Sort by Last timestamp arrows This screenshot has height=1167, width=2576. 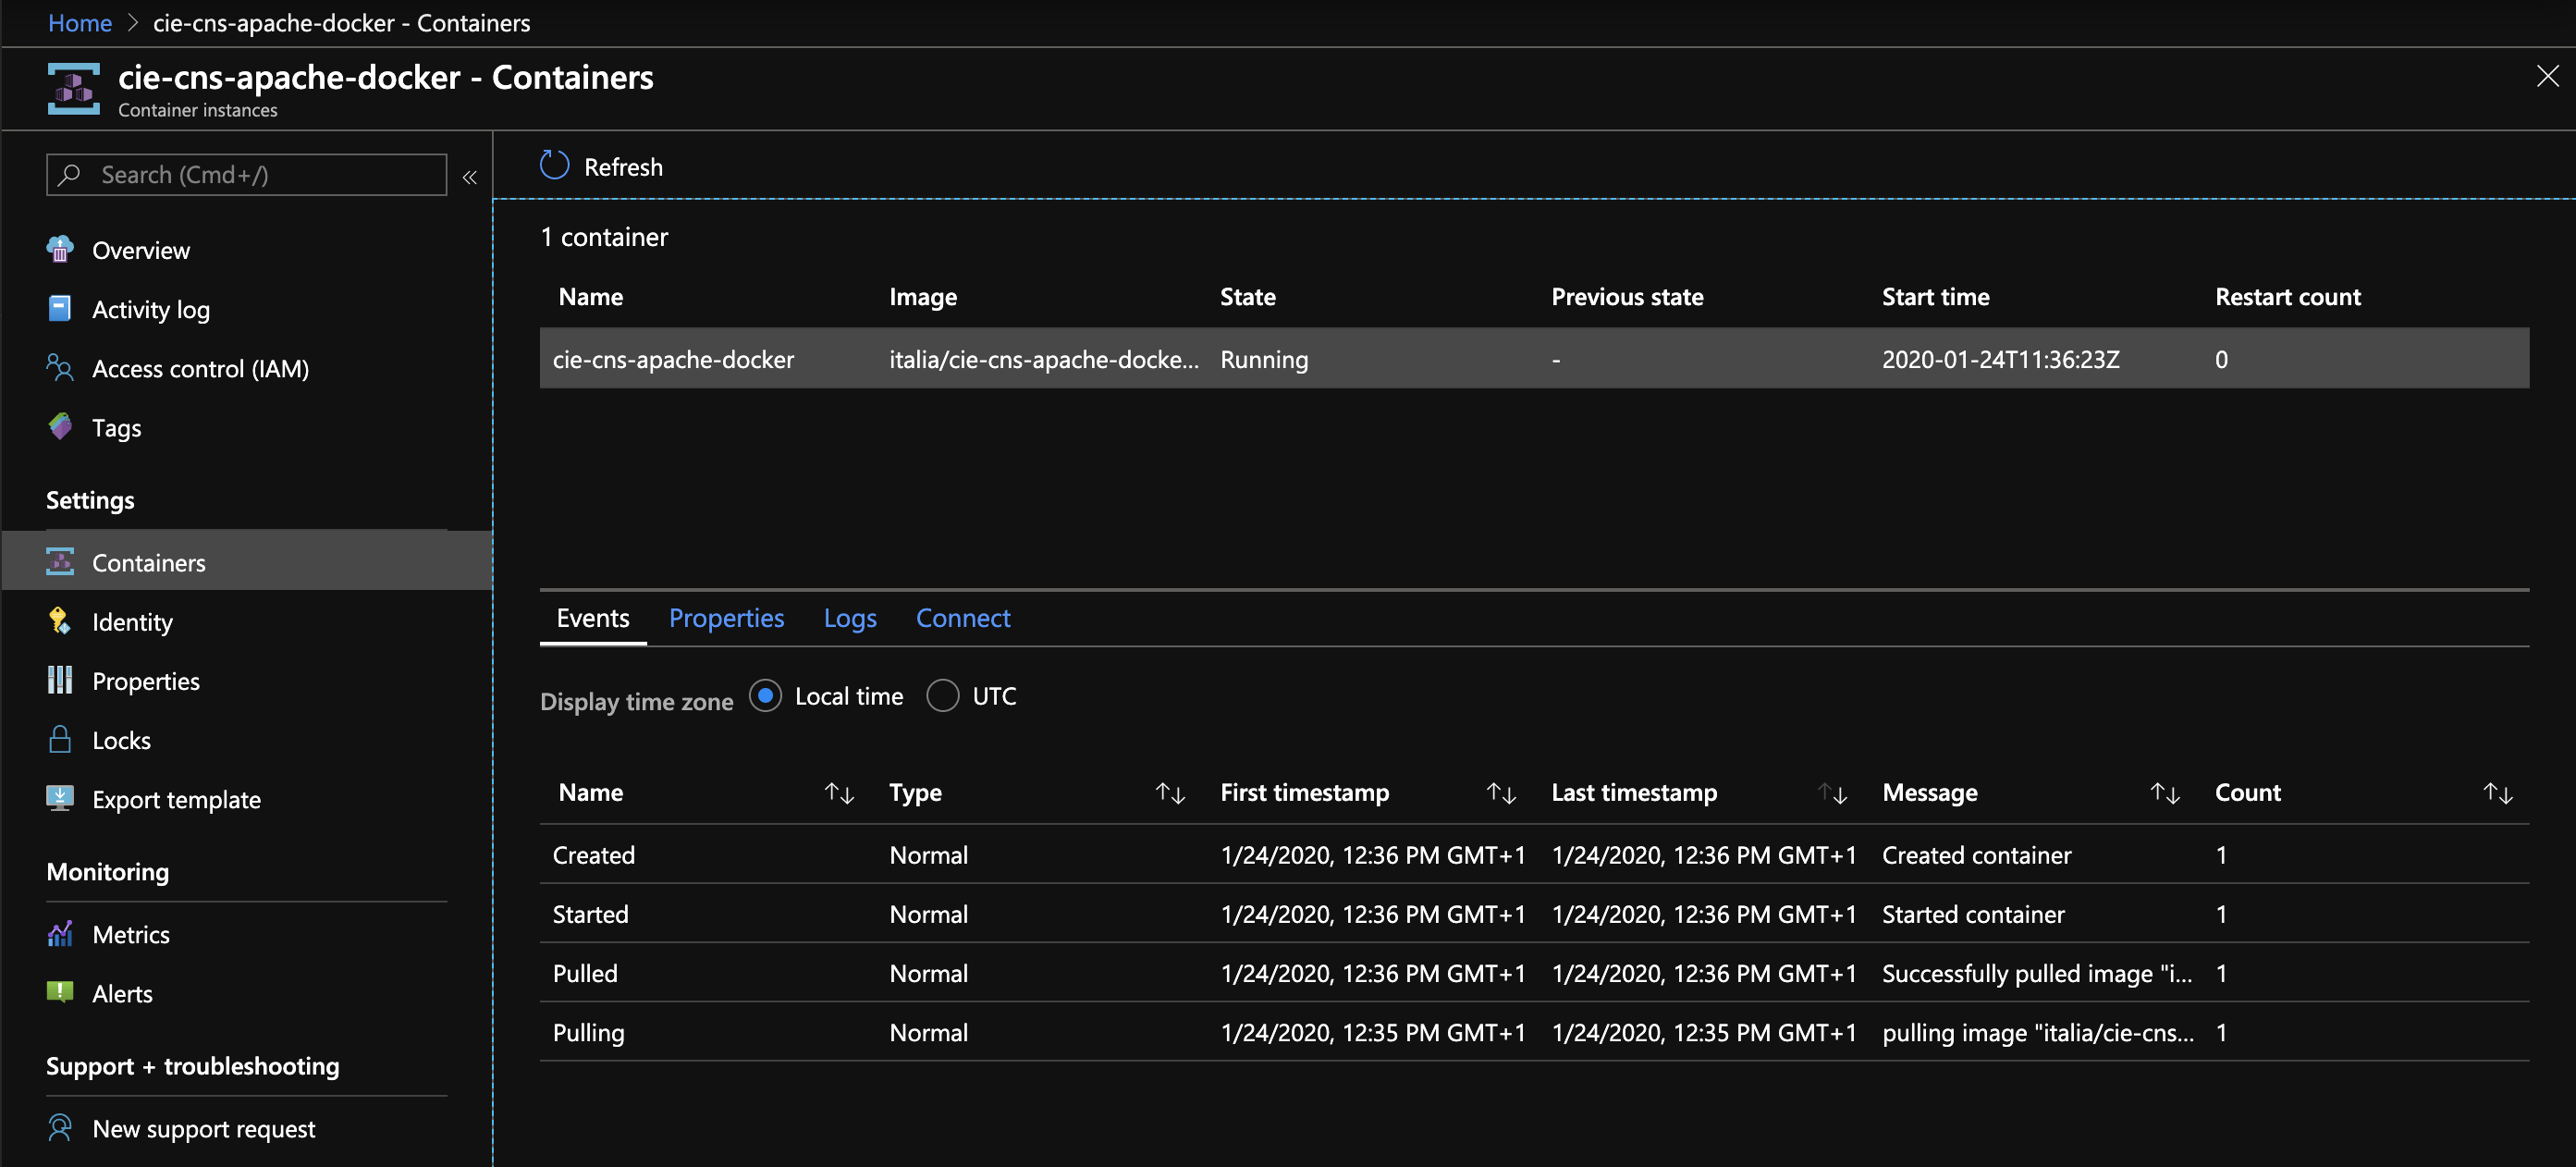[1832, 793]
